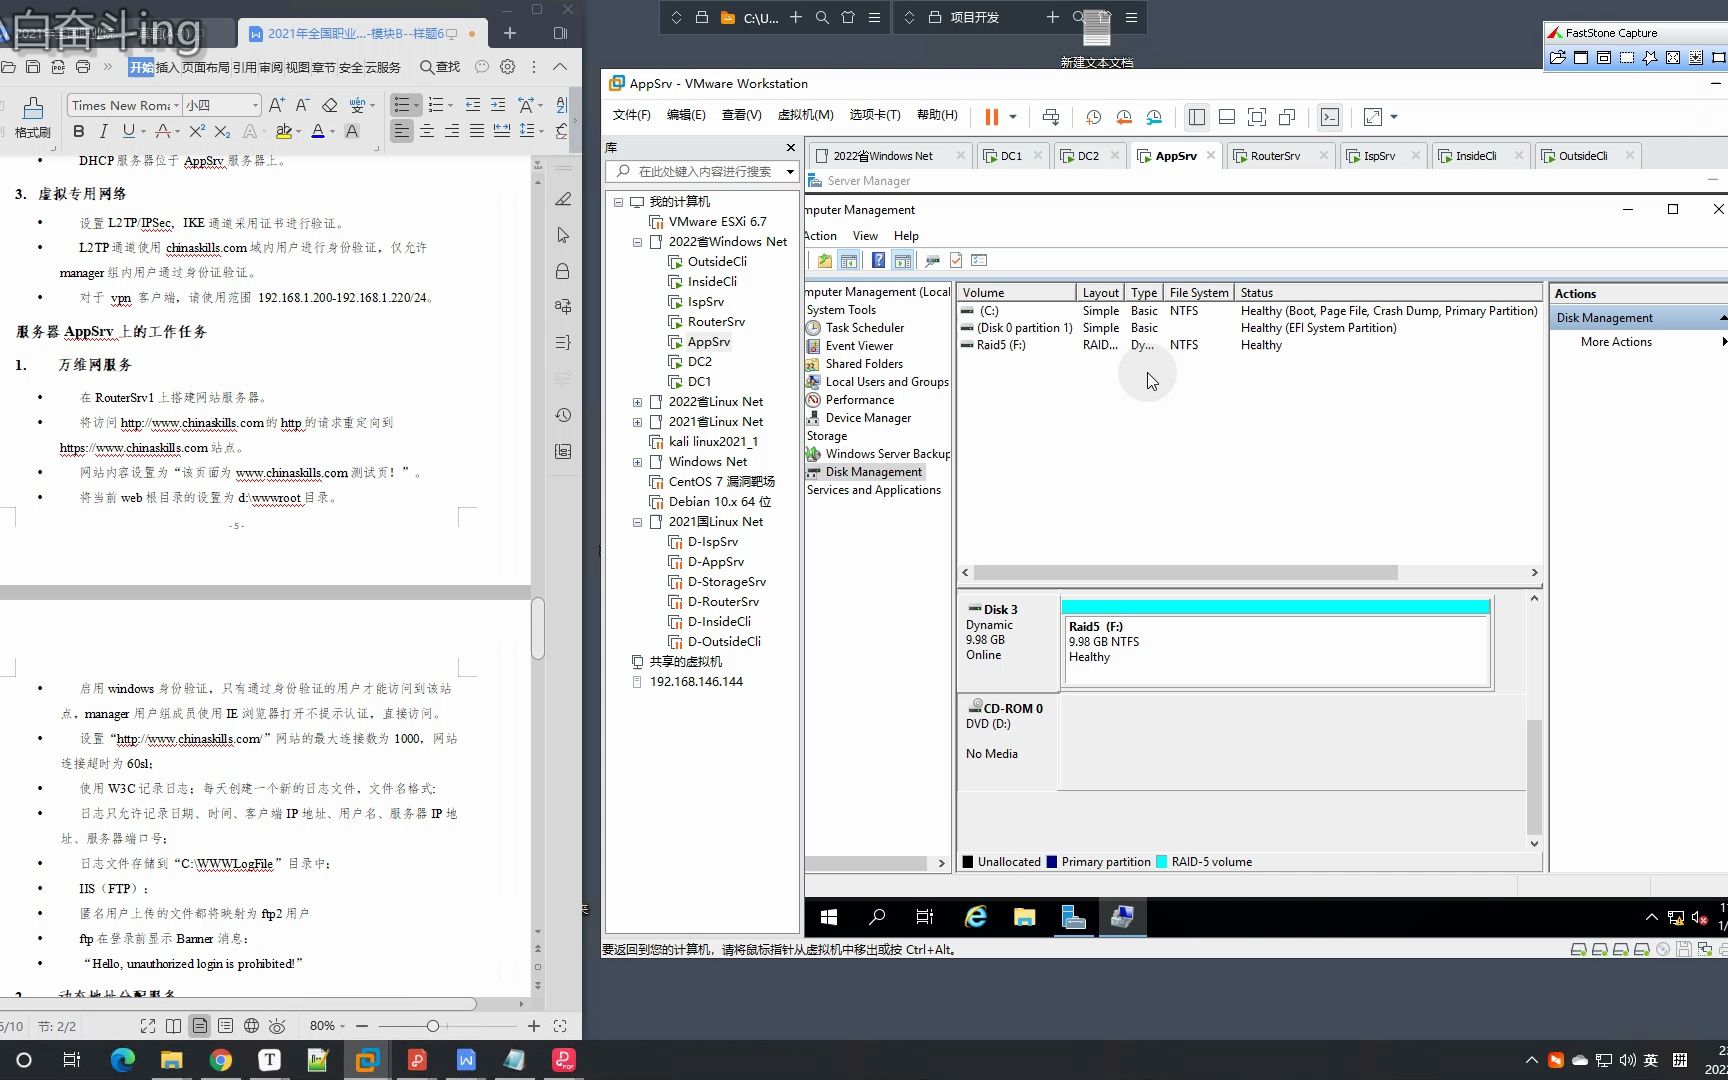Collapse the 2022省Windows Net folder
This screenshot has height=1080, width=1728.
coord(637,242)
